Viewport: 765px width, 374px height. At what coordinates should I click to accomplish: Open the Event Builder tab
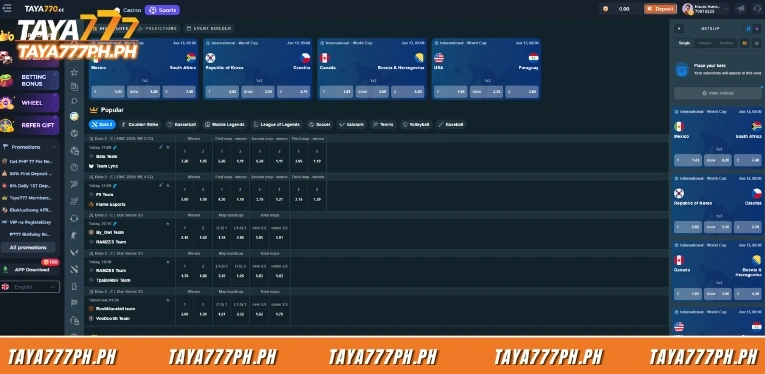tap(209, 28)
